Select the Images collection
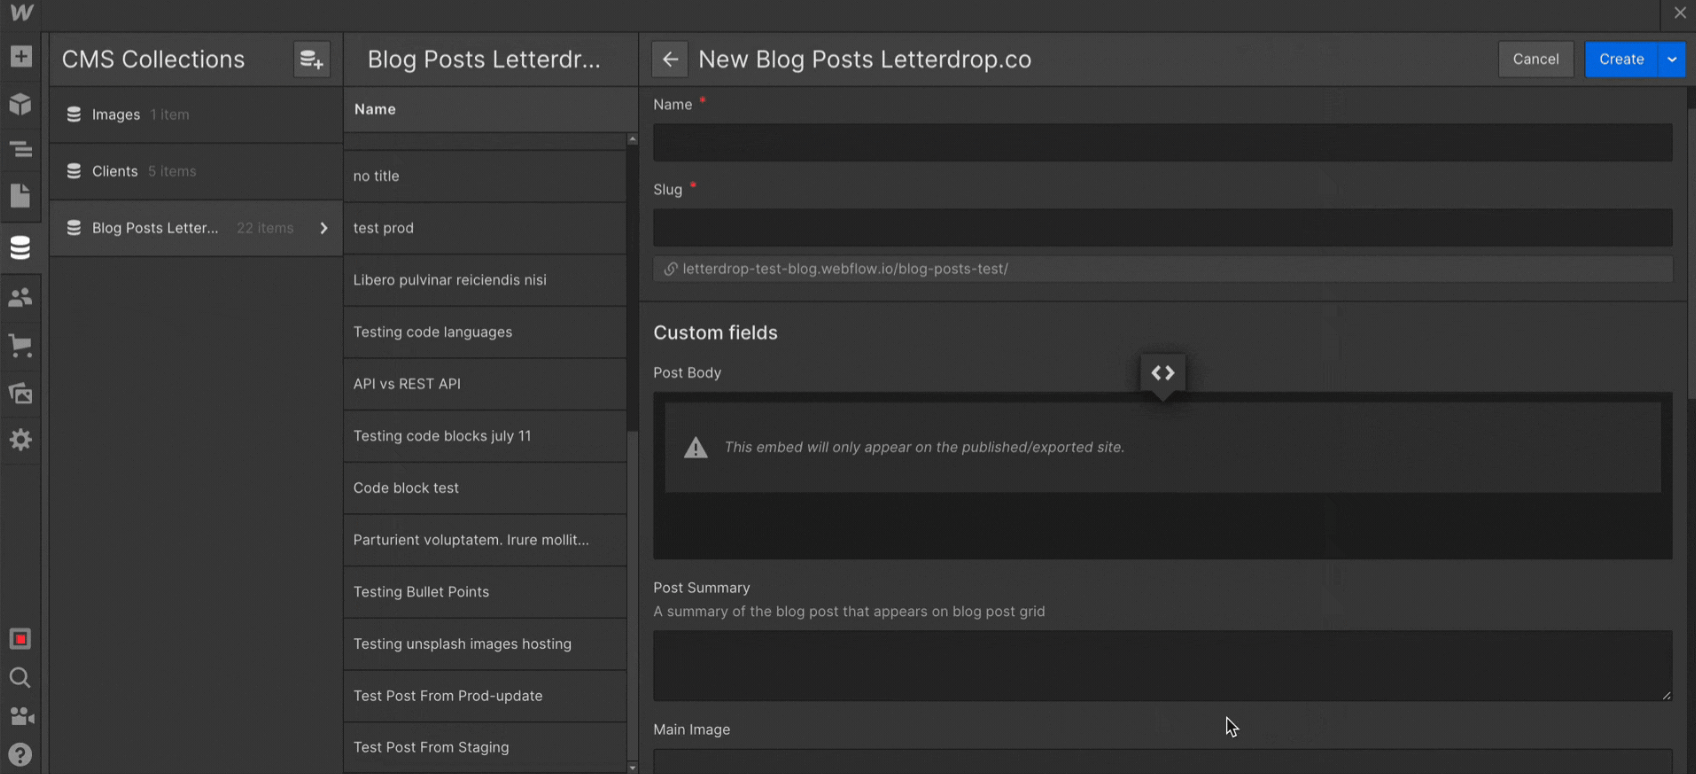Image resolution: width=1696 pixels, height=774 pixels. click(x=196, y=115)
